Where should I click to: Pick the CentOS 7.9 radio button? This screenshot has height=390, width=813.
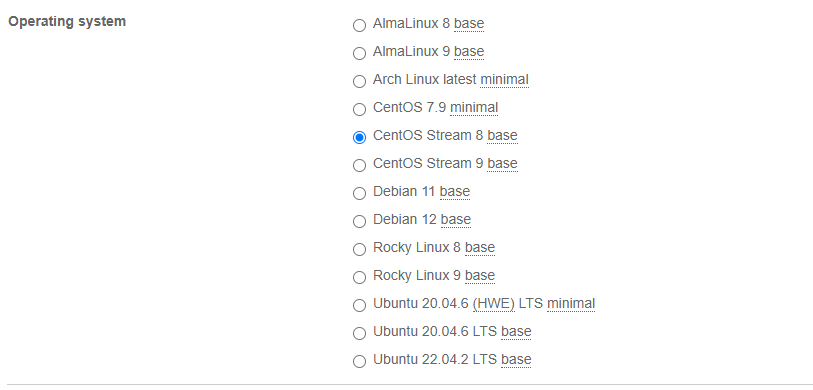(359, 109)
